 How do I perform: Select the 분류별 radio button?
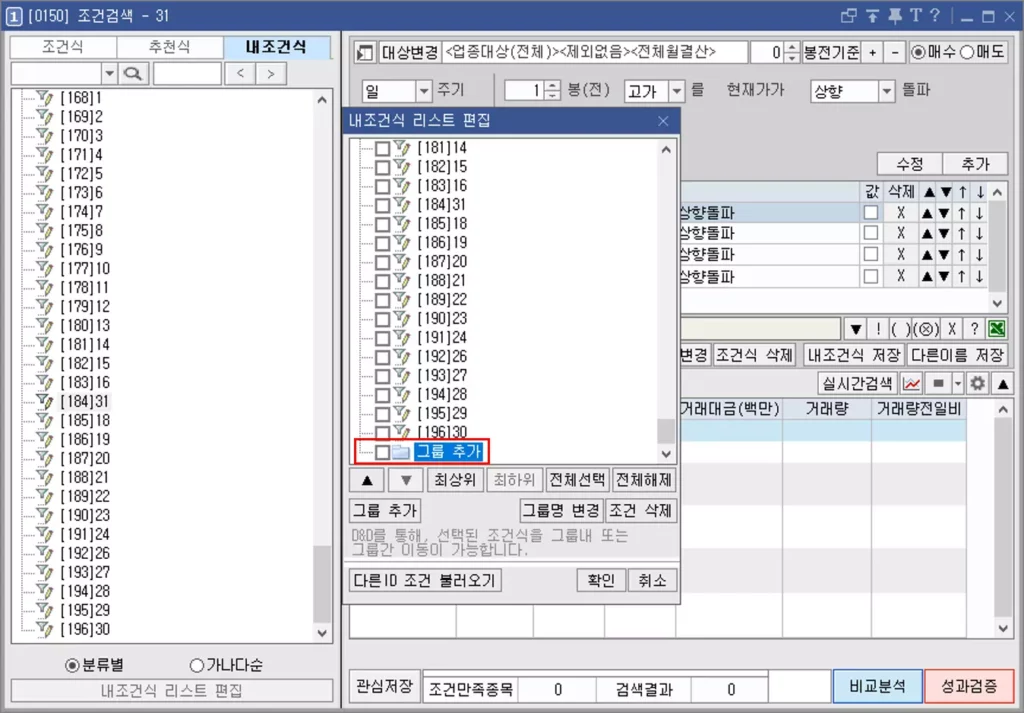tap(72, 666)
